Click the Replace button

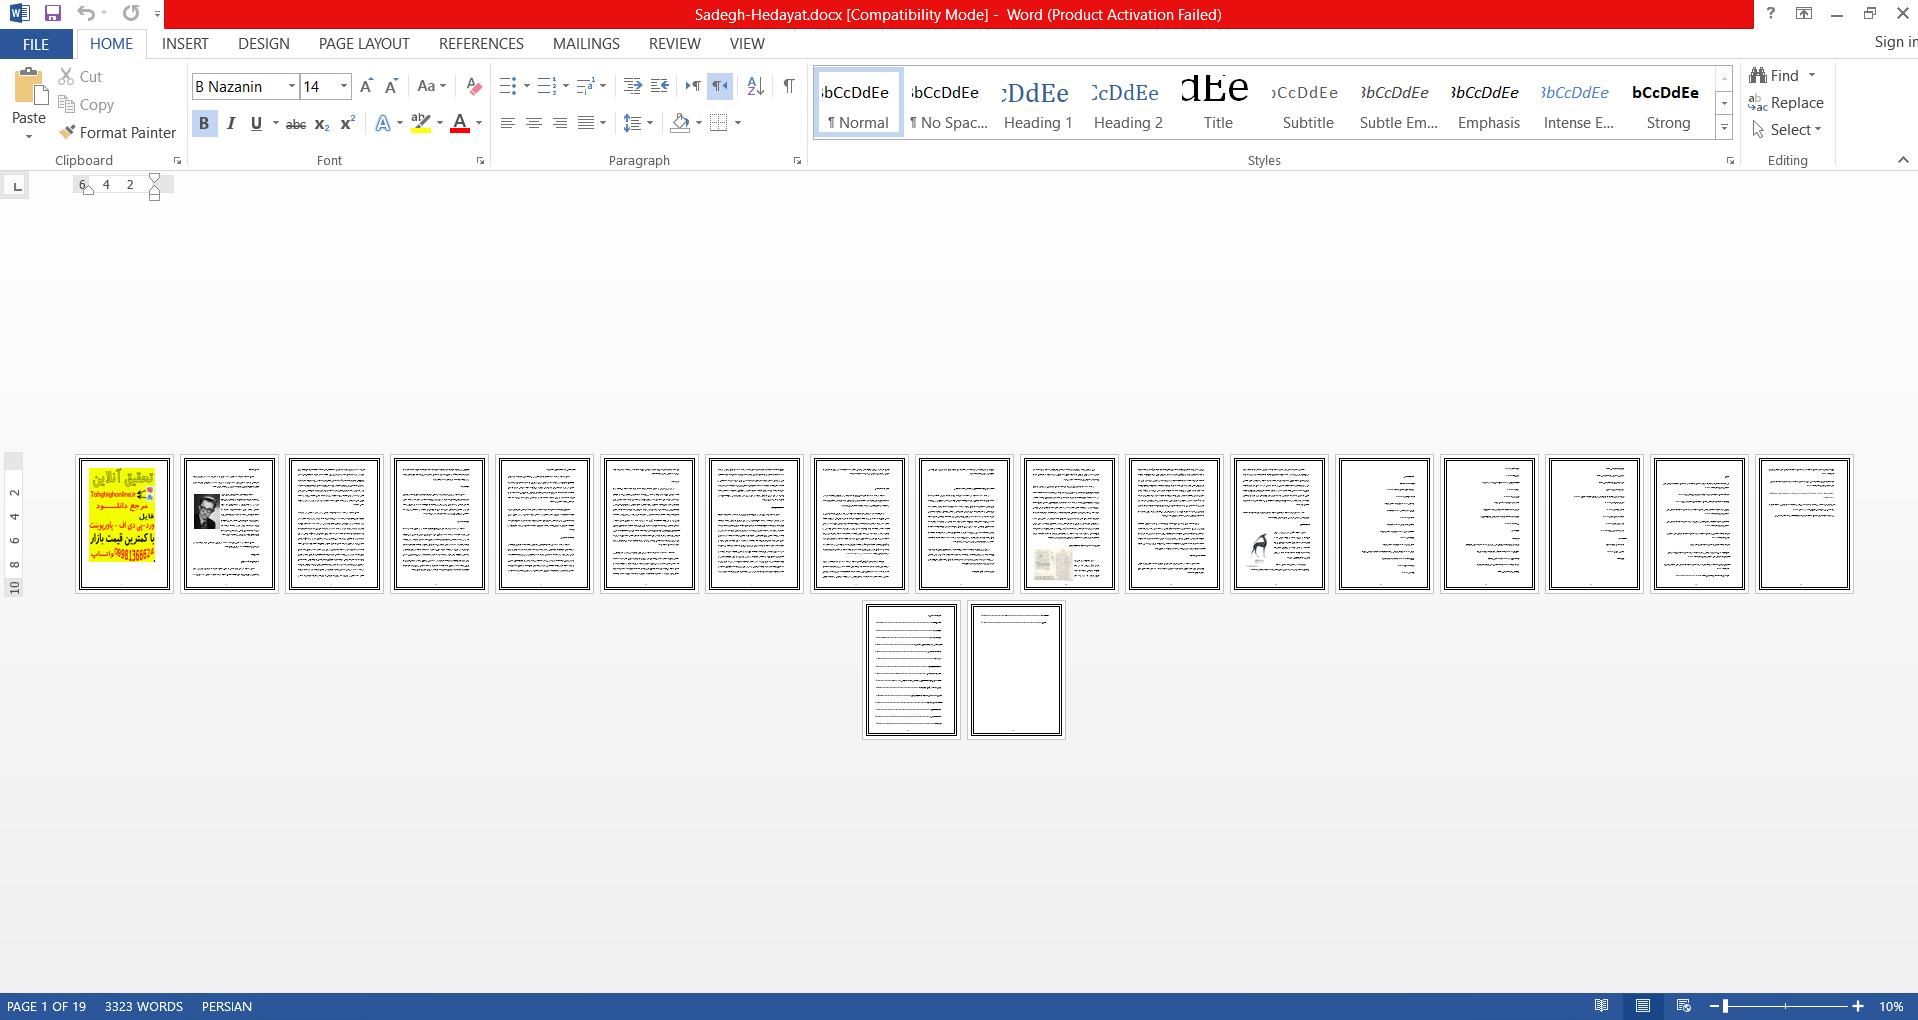[1786, 103]
